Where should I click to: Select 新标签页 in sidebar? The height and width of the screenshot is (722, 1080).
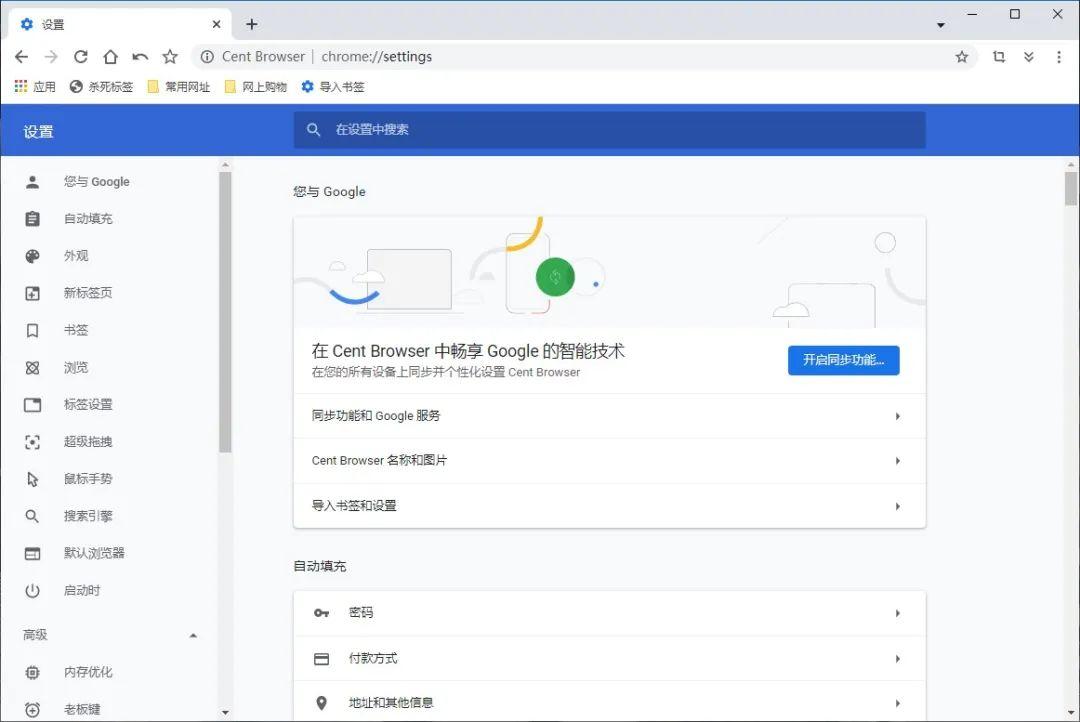point(88,293)
